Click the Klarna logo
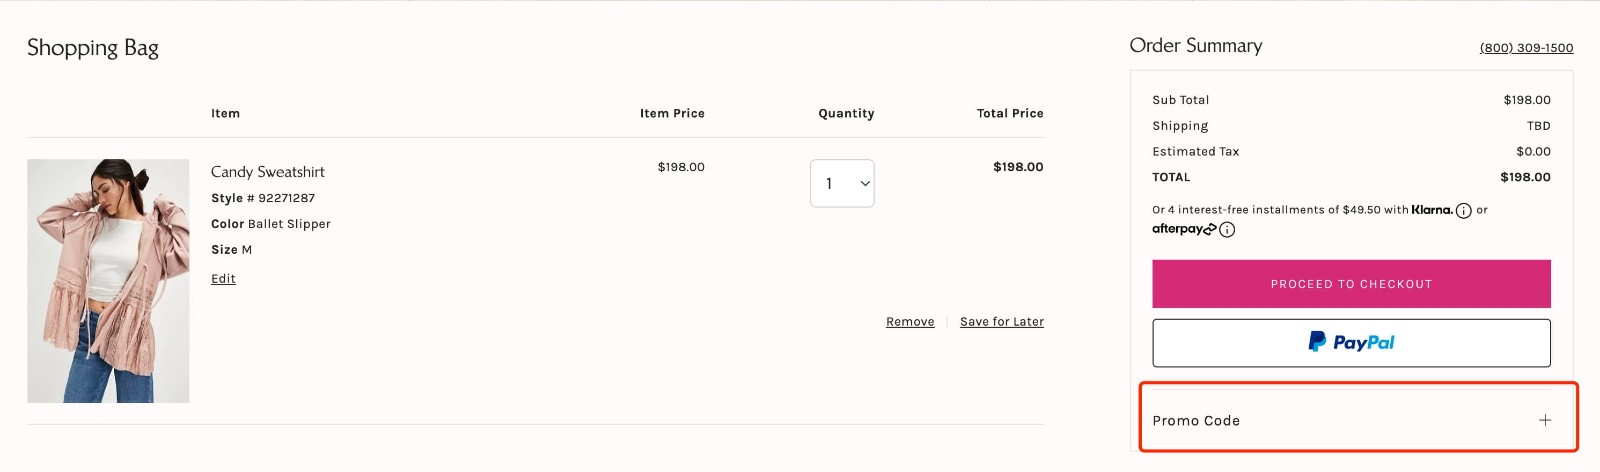Viewport: 1600px width, 472px height. pyautogui.click(x=1431, y=210)
